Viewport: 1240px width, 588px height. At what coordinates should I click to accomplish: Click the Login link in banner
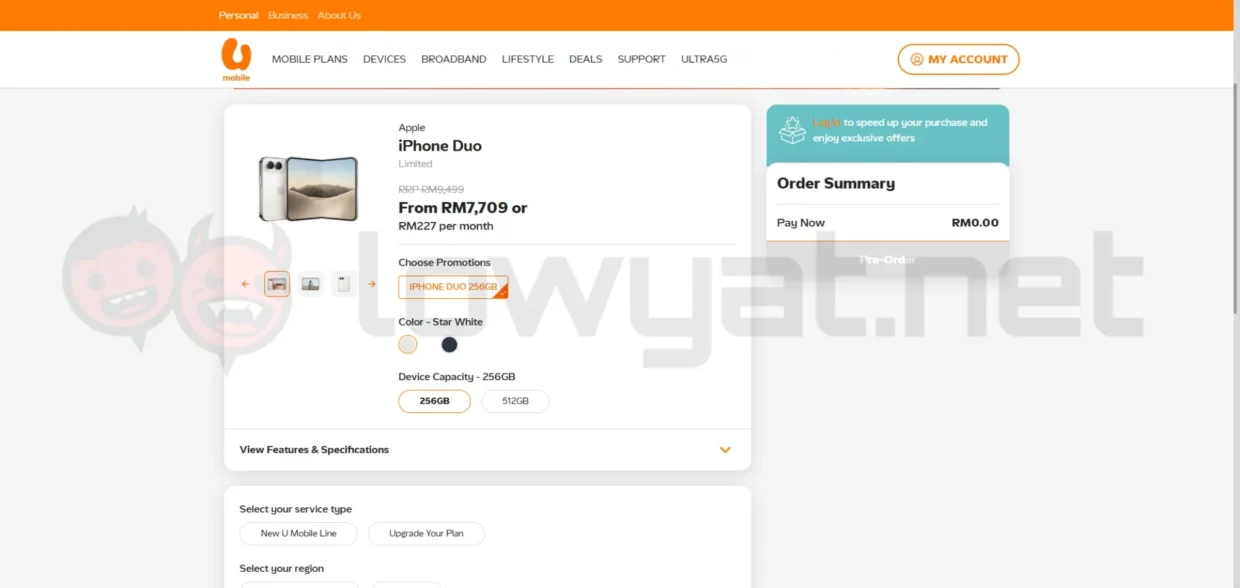[x=826, y=122]
